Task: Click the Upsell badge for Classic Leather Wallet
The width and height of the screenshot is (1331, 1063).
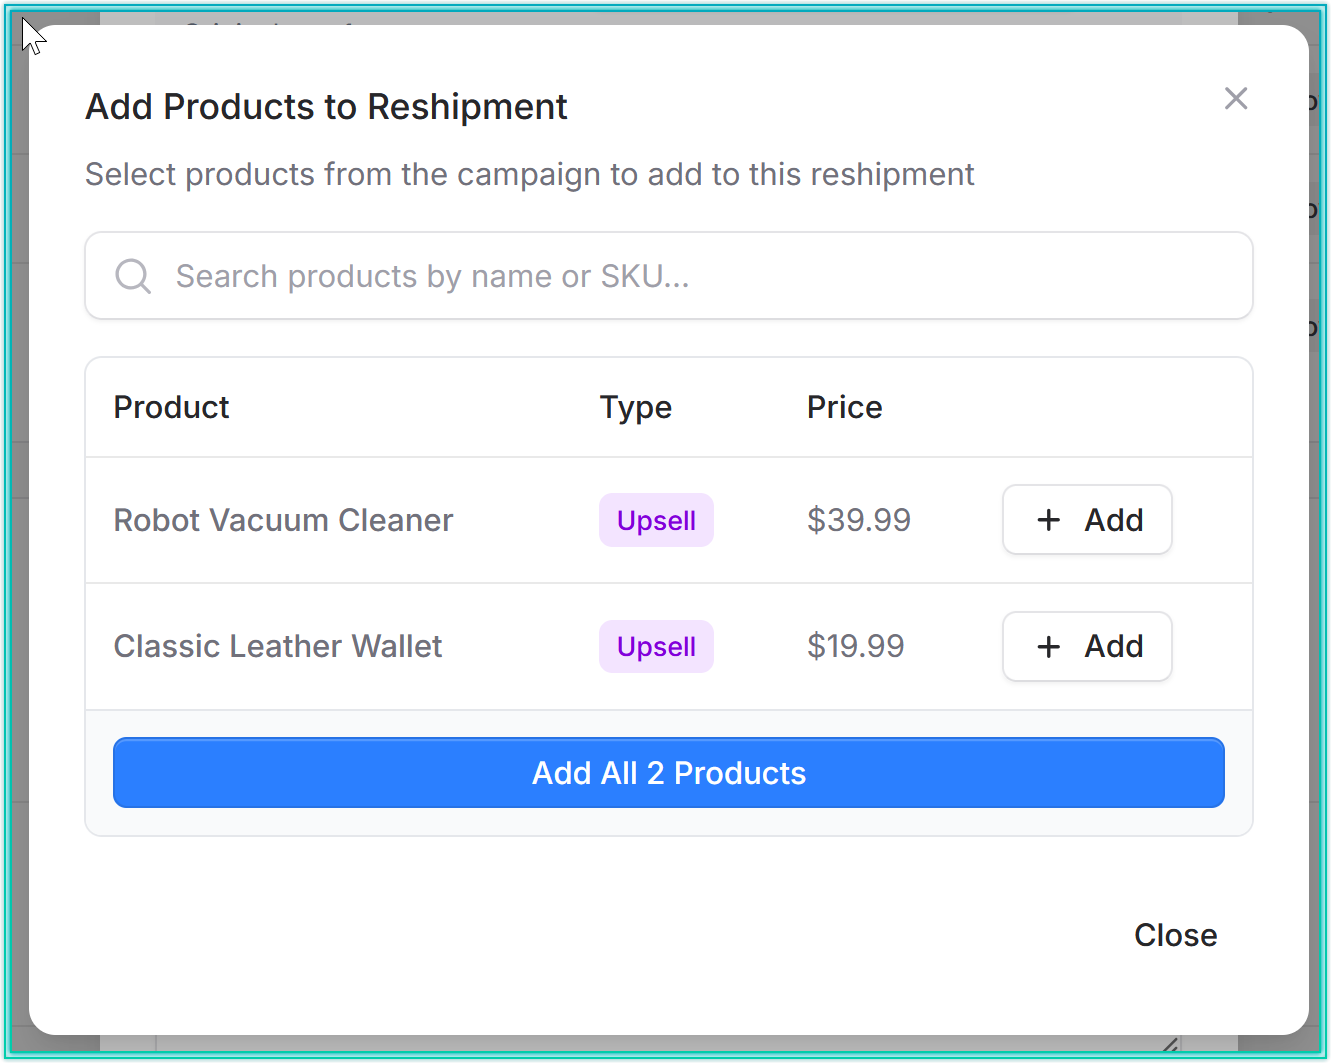Action: (x=656, y=646)
